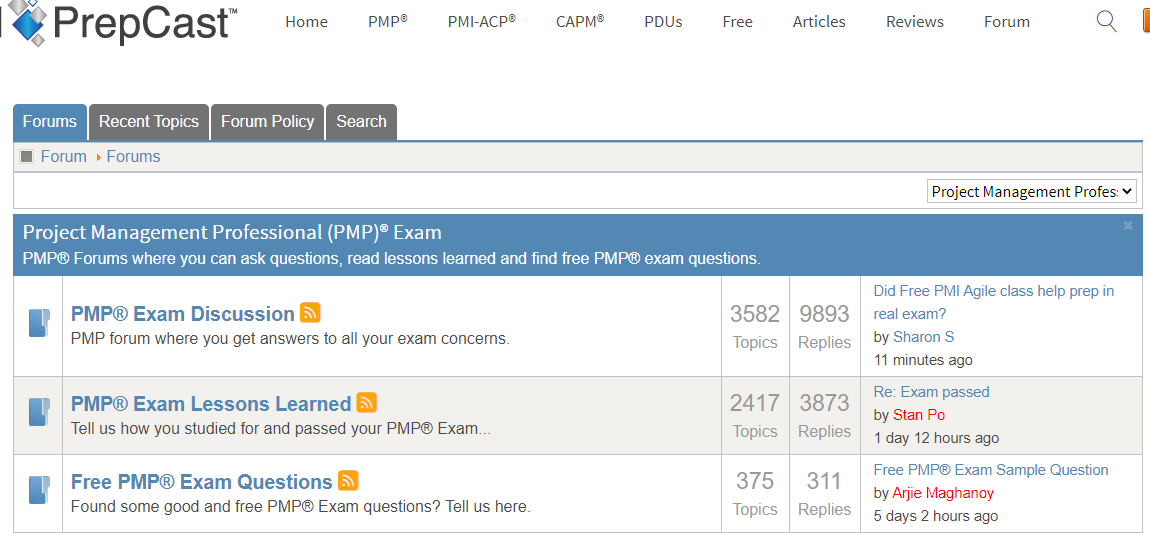Open Free PMP Exam Sample Question post

(991, 470)
